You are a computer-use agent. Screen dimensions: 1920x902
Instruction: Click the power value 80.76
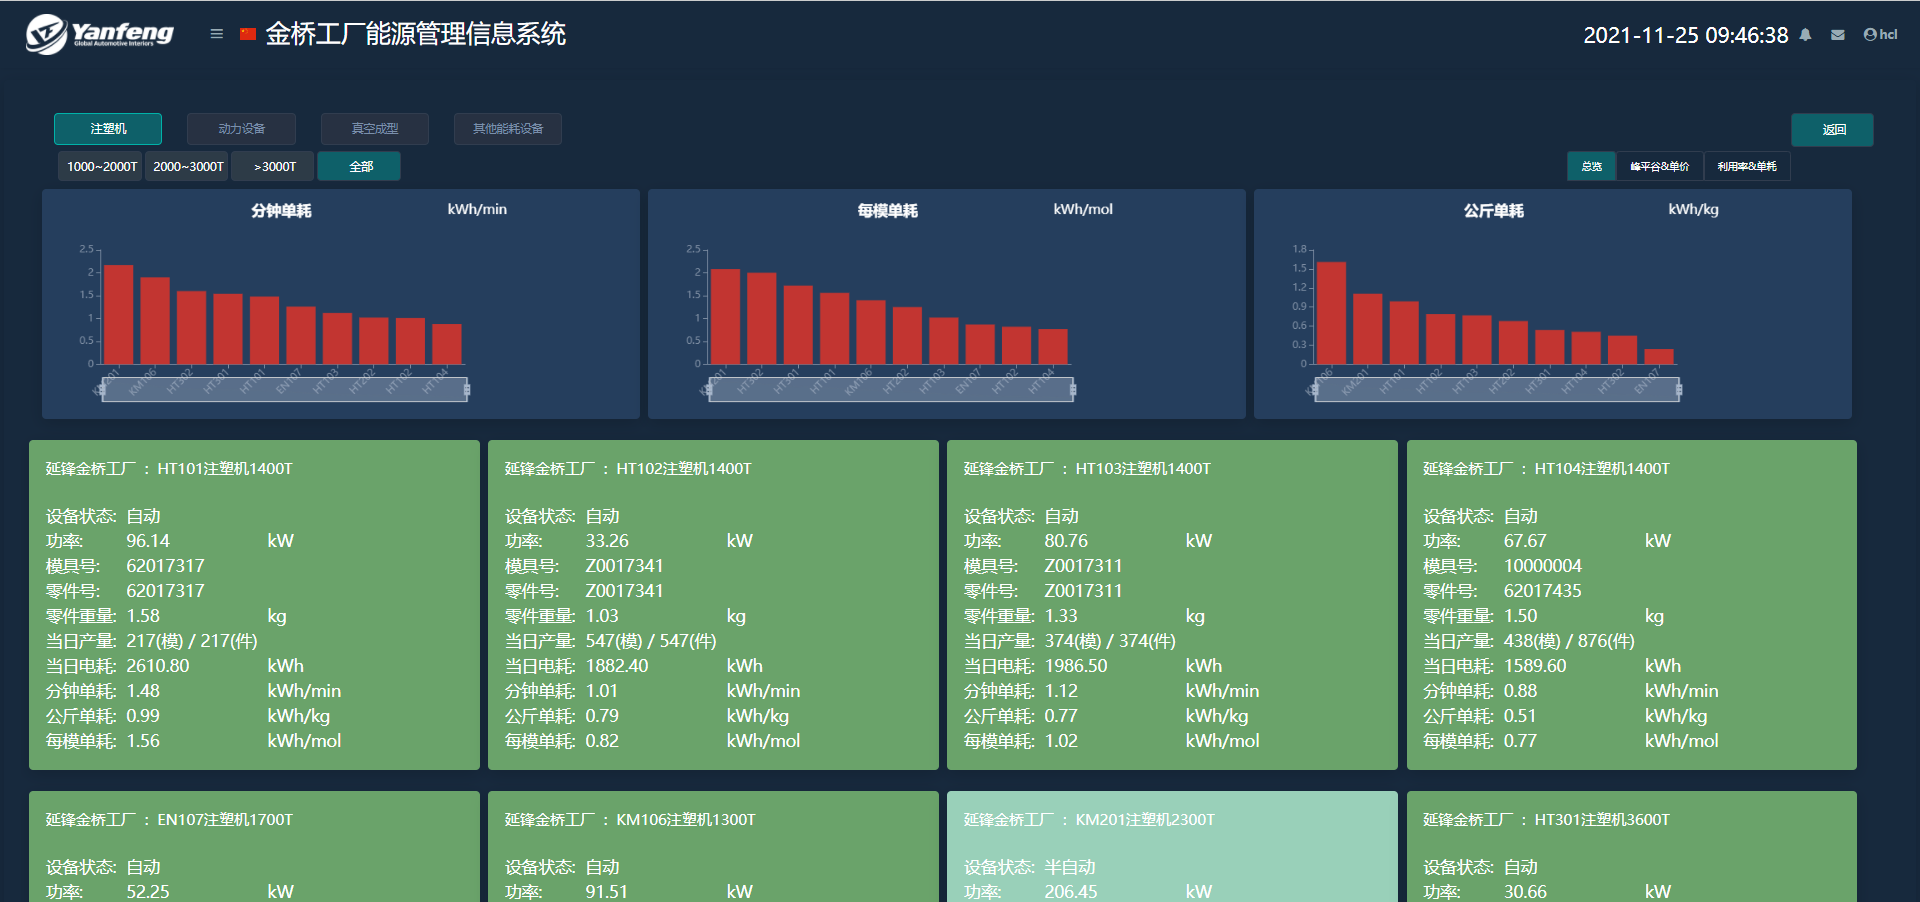click(x=1066, y=541)
